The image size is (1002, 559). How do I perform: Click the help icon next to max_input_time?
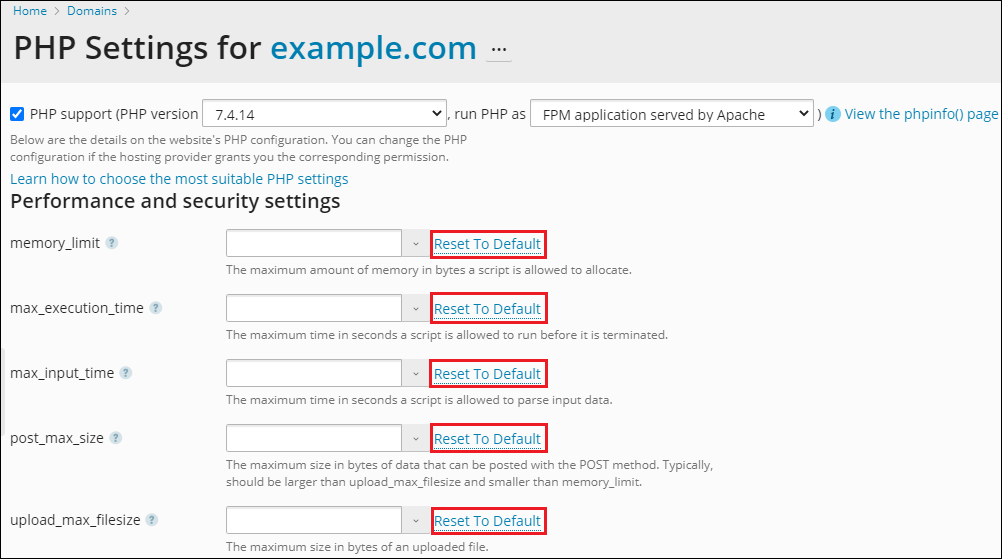(x=126, y=373)
